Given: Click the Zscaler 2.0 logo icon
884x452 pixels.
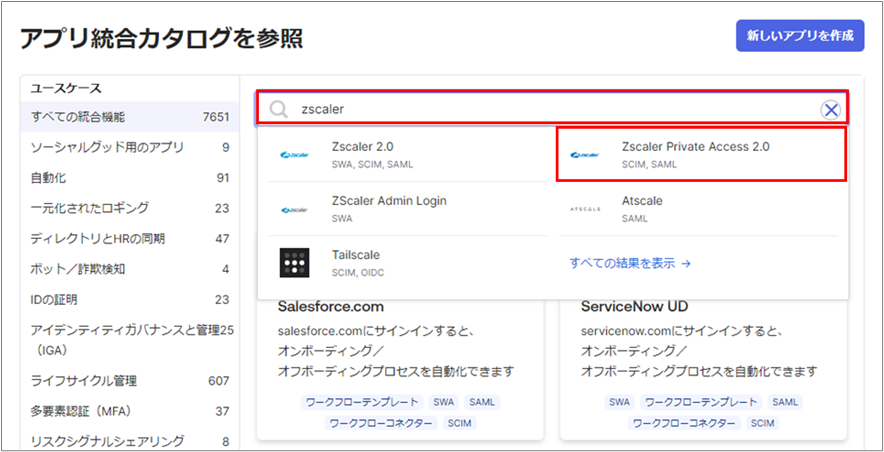Looking at the screenshot, I should (294, 155).
